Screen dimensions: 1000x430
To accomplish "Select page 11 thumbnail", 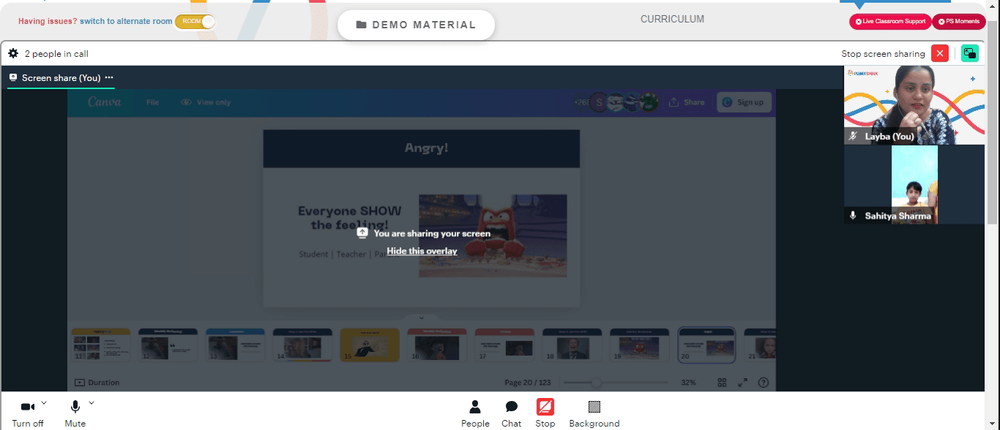I will point(101,345).
